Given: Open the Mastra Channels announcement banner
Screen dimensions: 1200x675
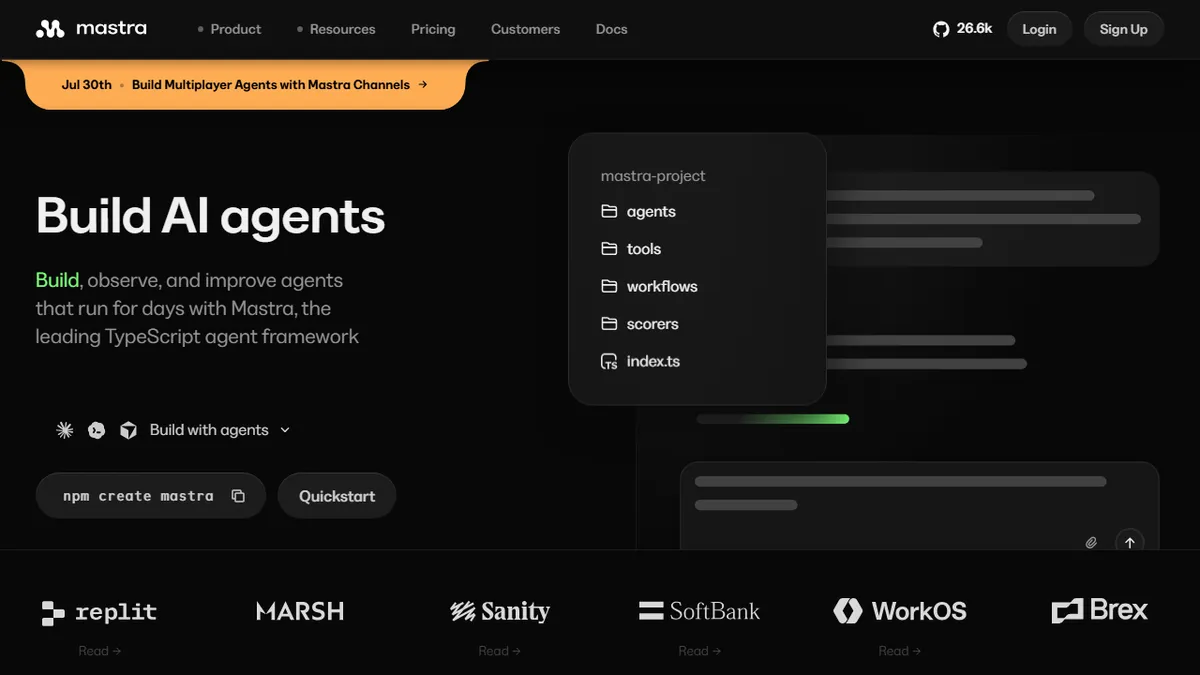Looking at the screenshot, I should point(246,85).
